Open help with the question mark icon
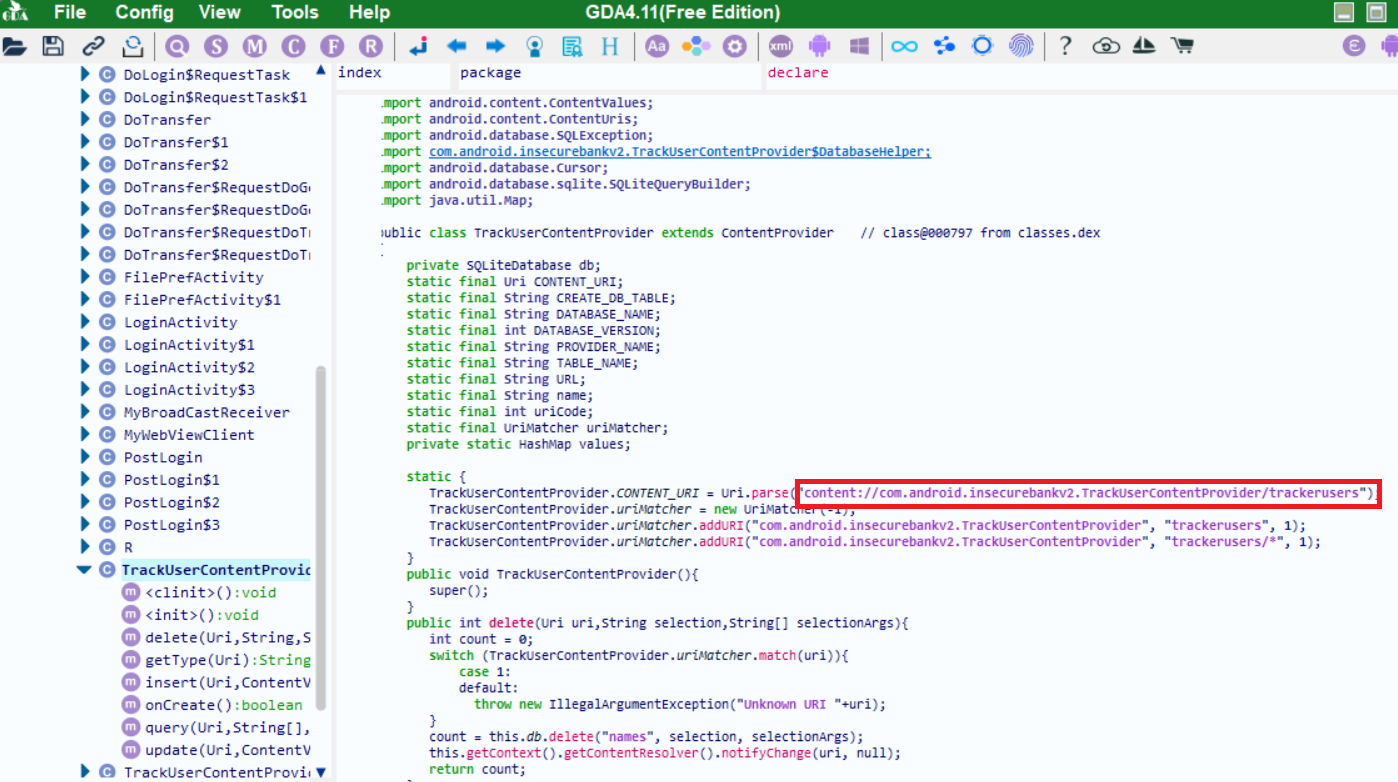 pyautogui.click(x=1066, y=46)
